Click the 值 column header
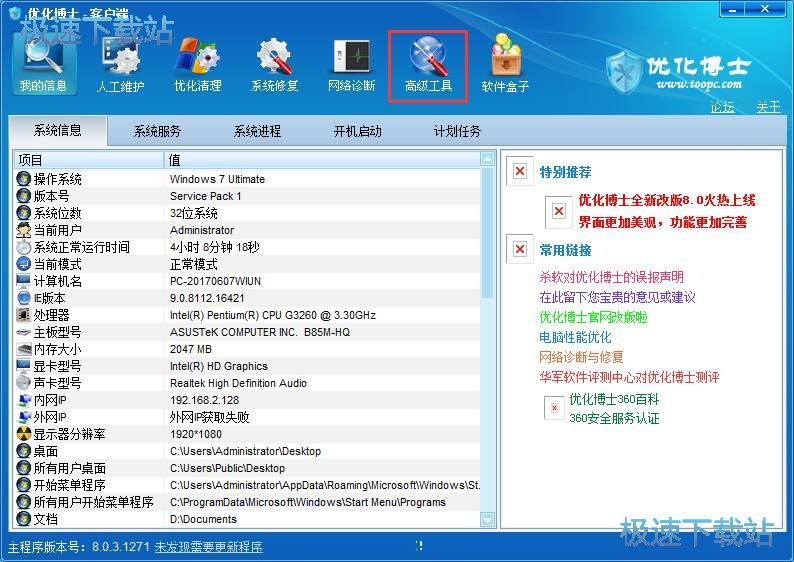794x562 pixels. tap(323, 160)
